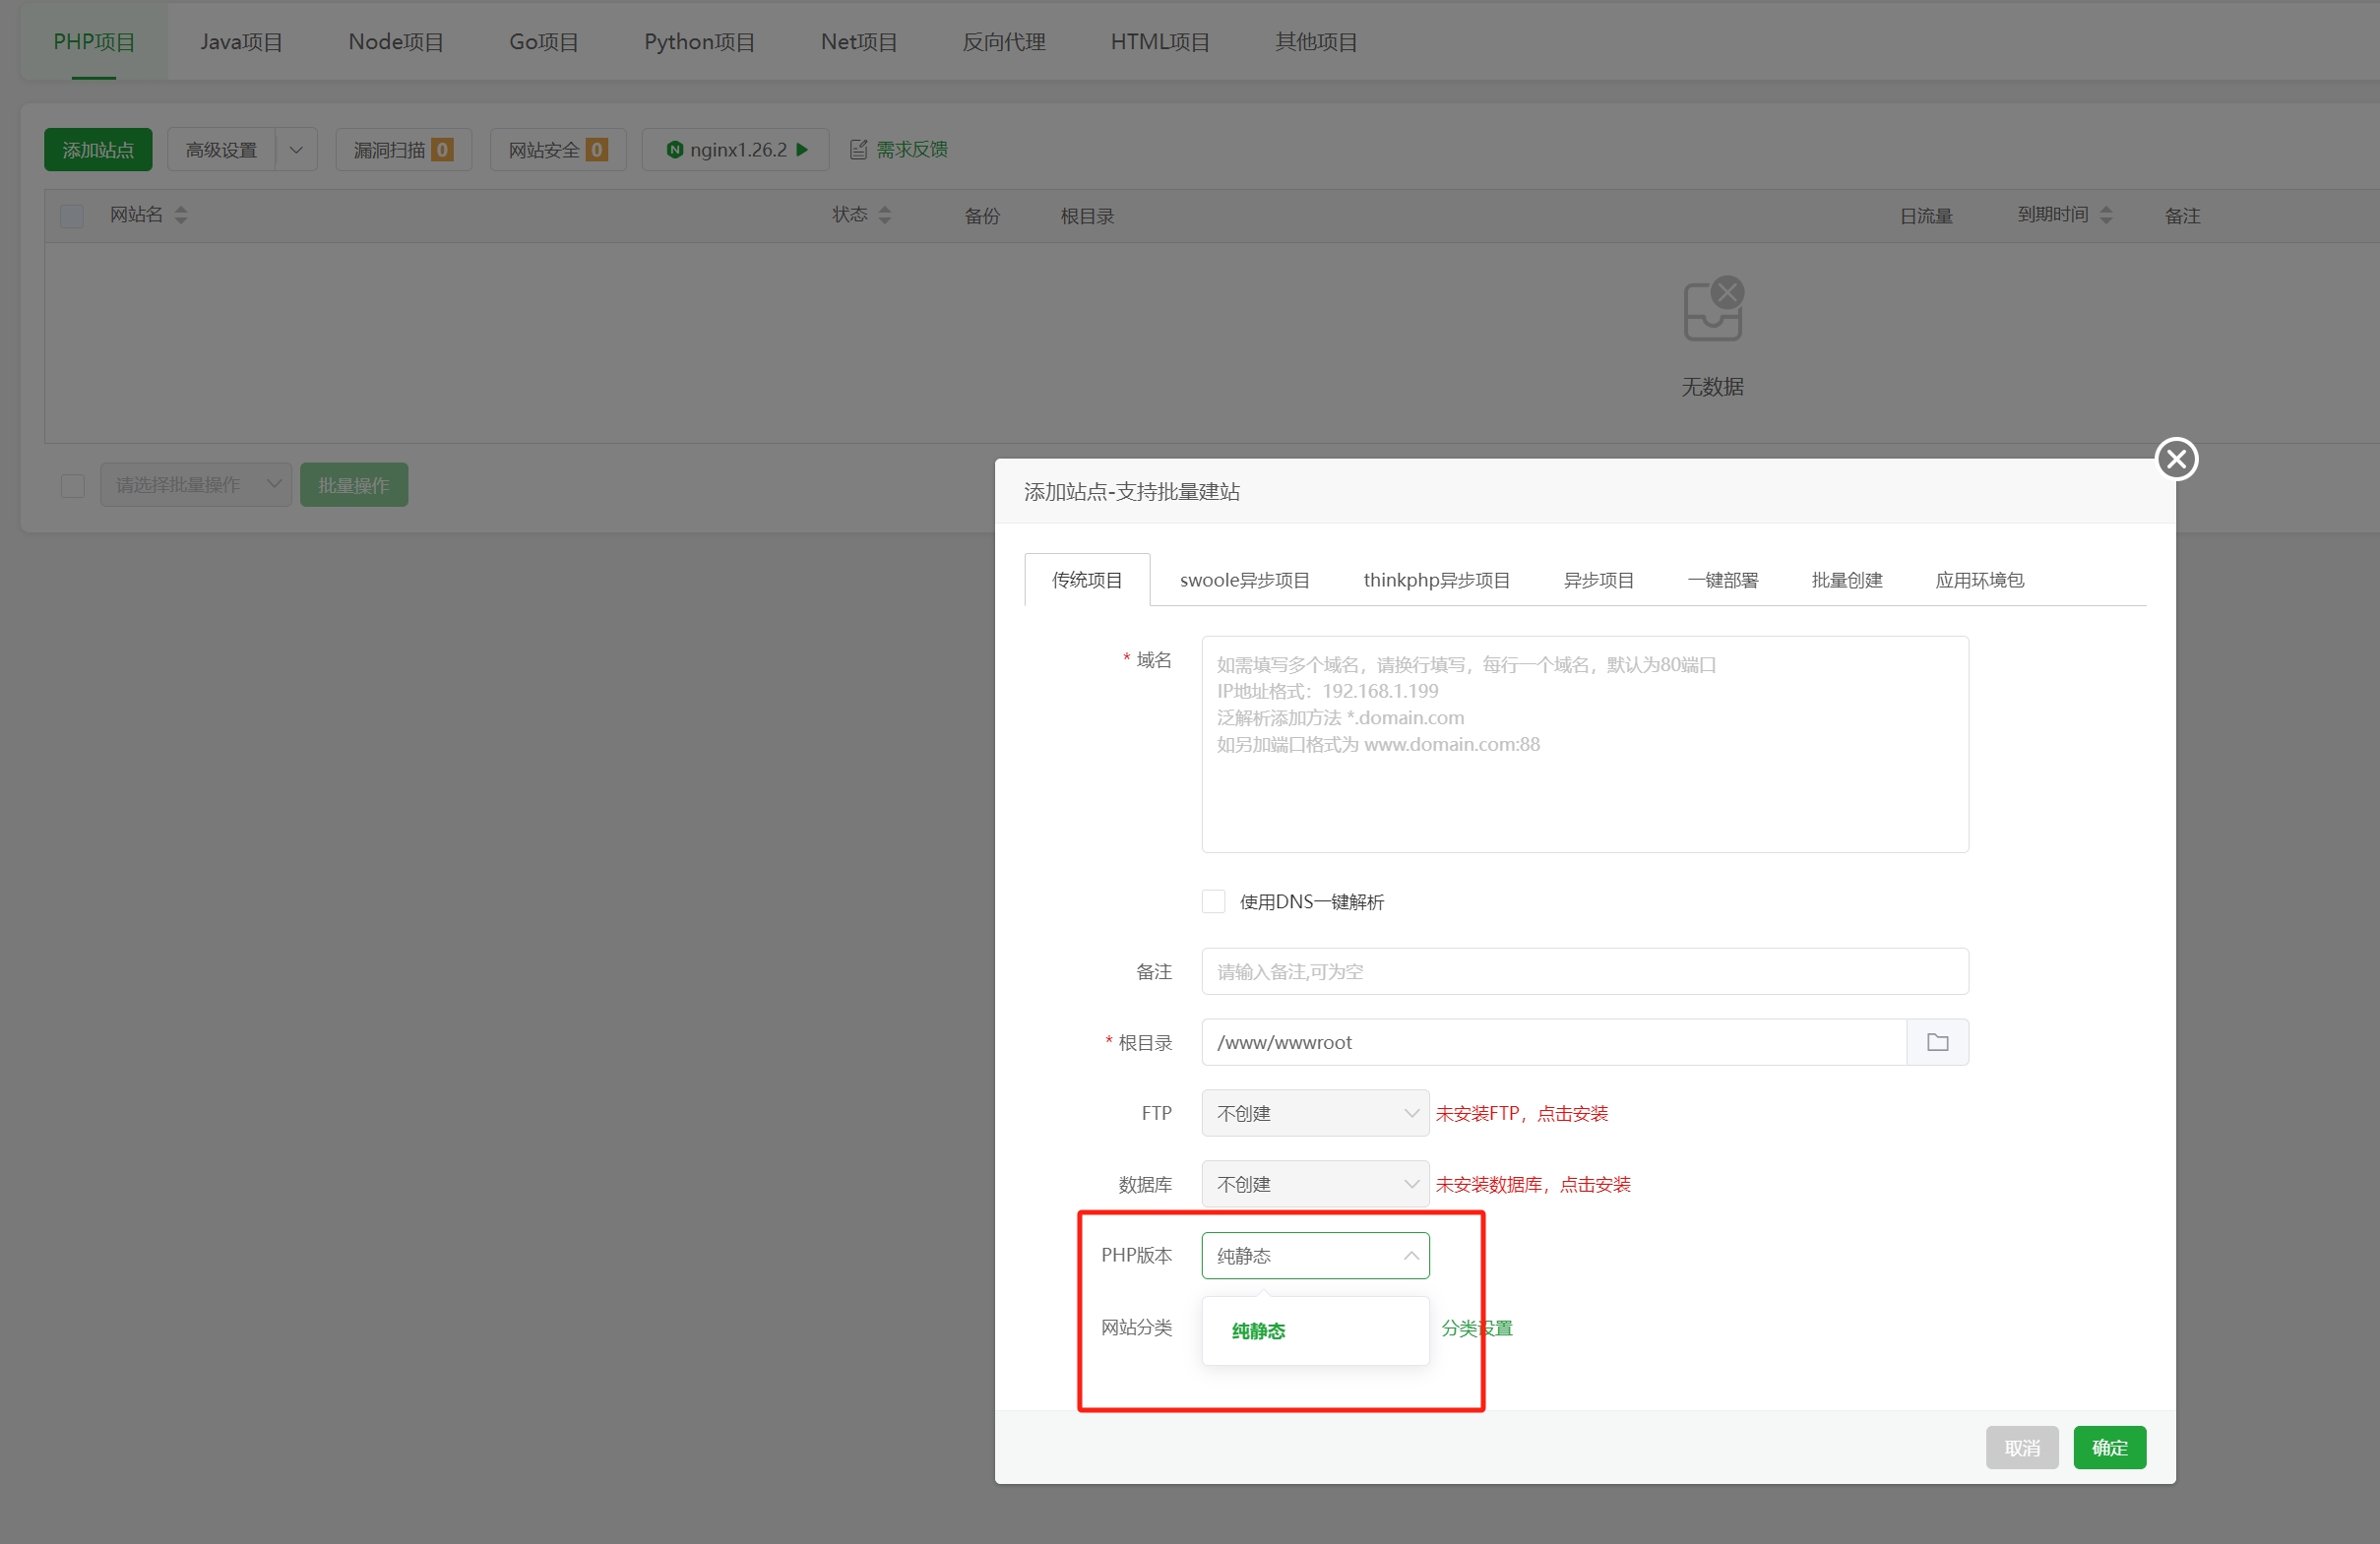Click vulnerability scan count badge
2380x1544 pixels.
[442, 150]
